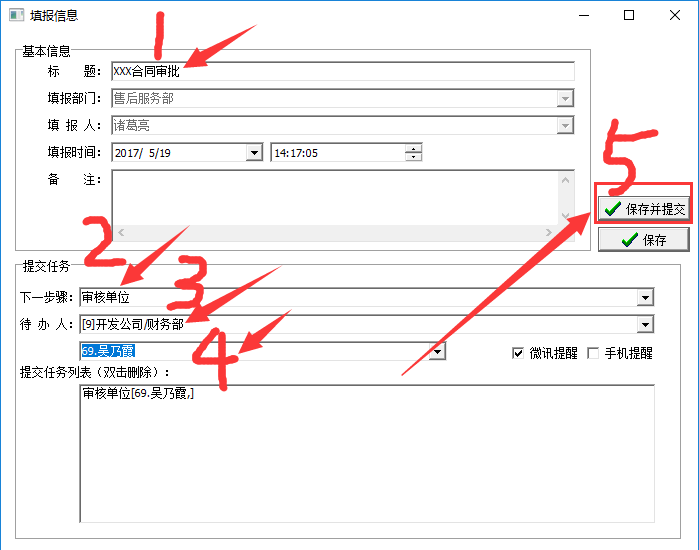The height and width of the screenshot is (550, 699).
Task: Click the 14:17:05 time field
Action: point(335,153)
